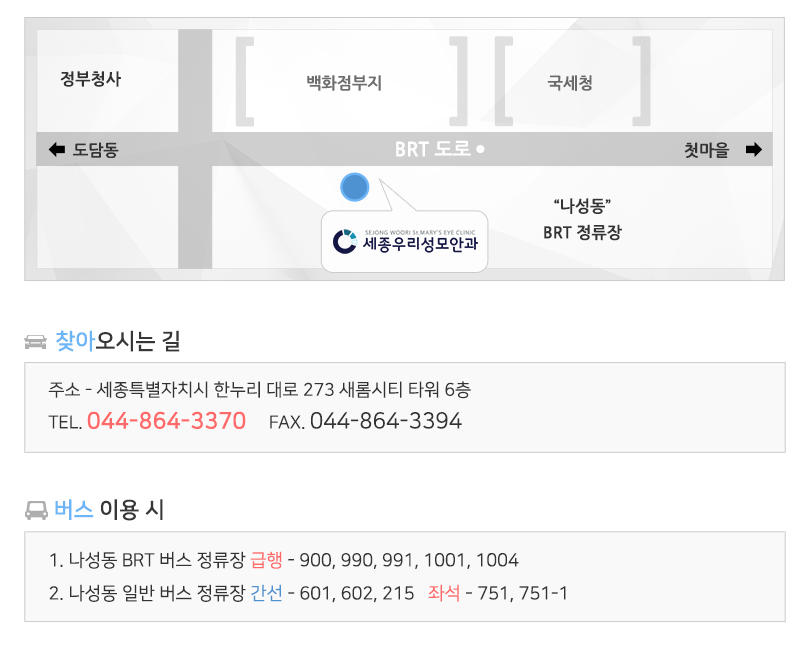Click the blue 간선 route label
The image size is (810, 648).
pos(267,593)
